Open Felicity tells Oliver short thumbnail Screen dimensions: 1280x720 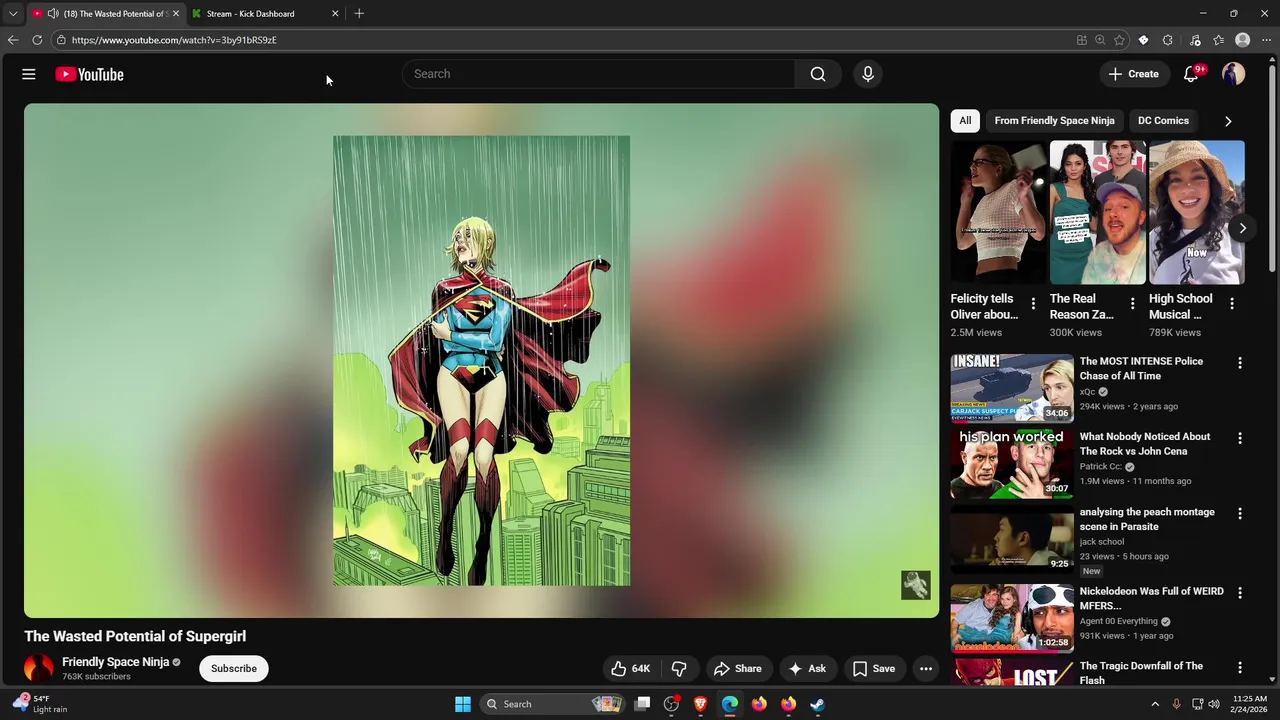(x=998, y=213)
